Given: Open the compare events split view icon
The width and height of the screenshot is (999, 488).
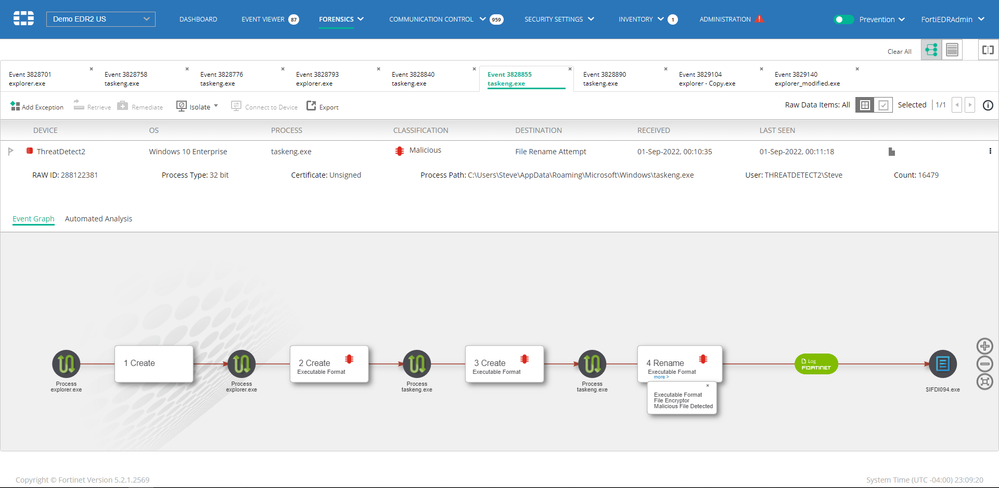Looking at the screenshot, I should 988,50.
